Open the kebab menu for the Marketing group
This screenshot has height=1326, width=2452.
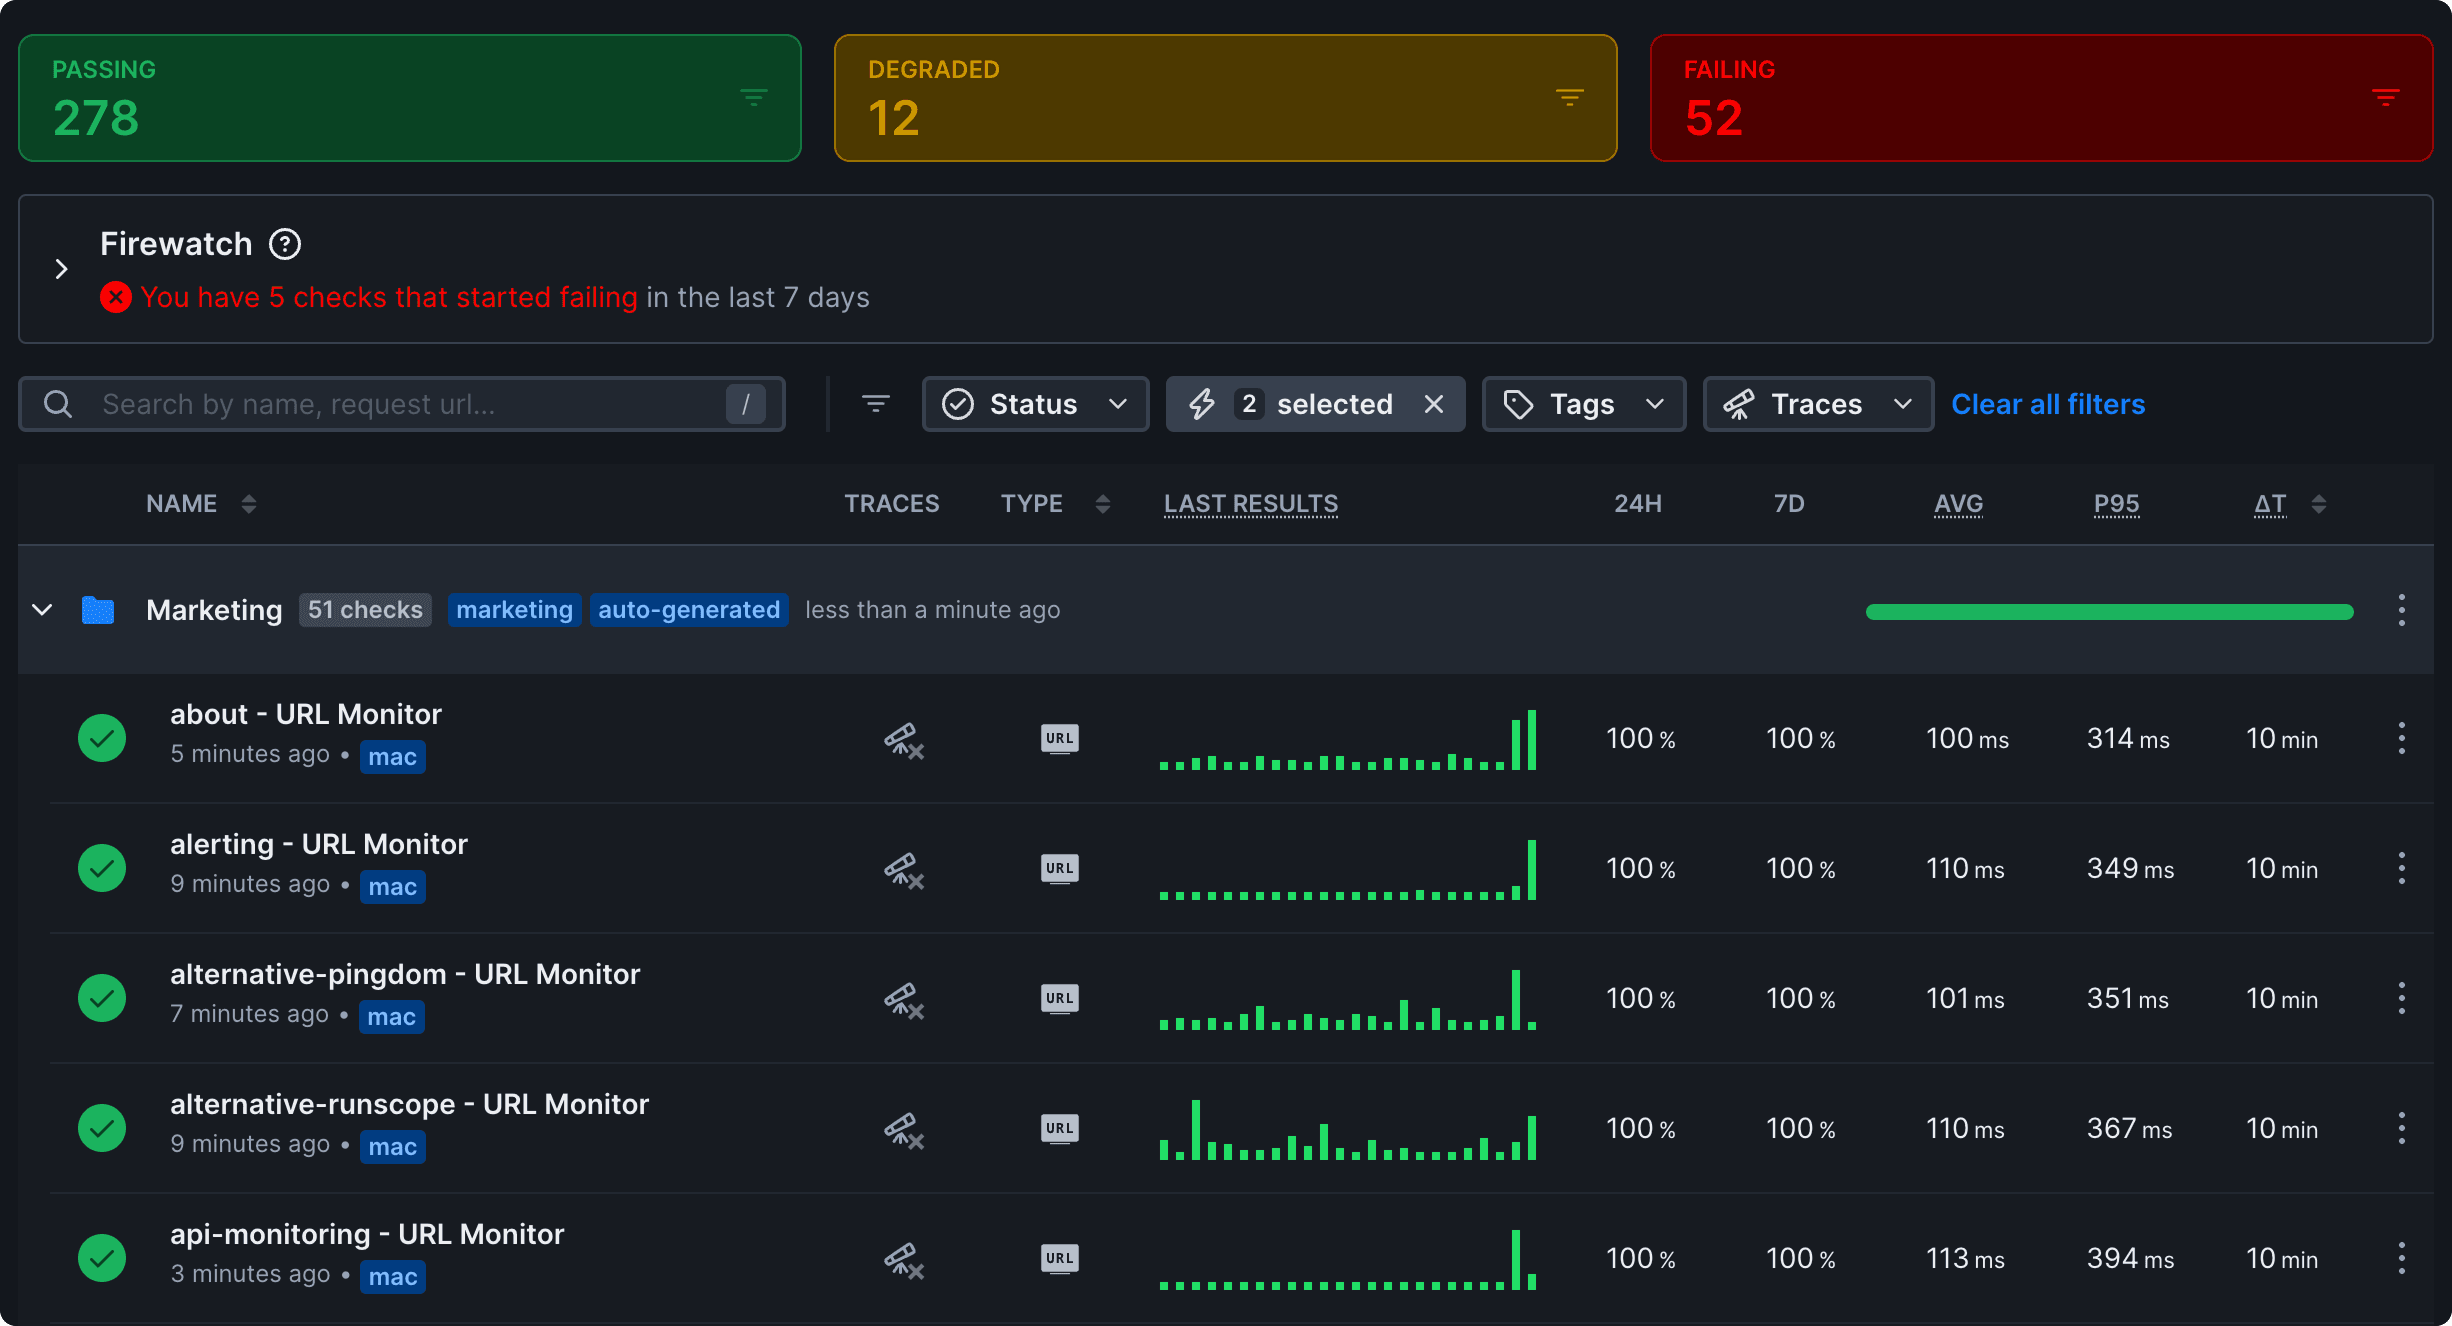point(2402,610)
